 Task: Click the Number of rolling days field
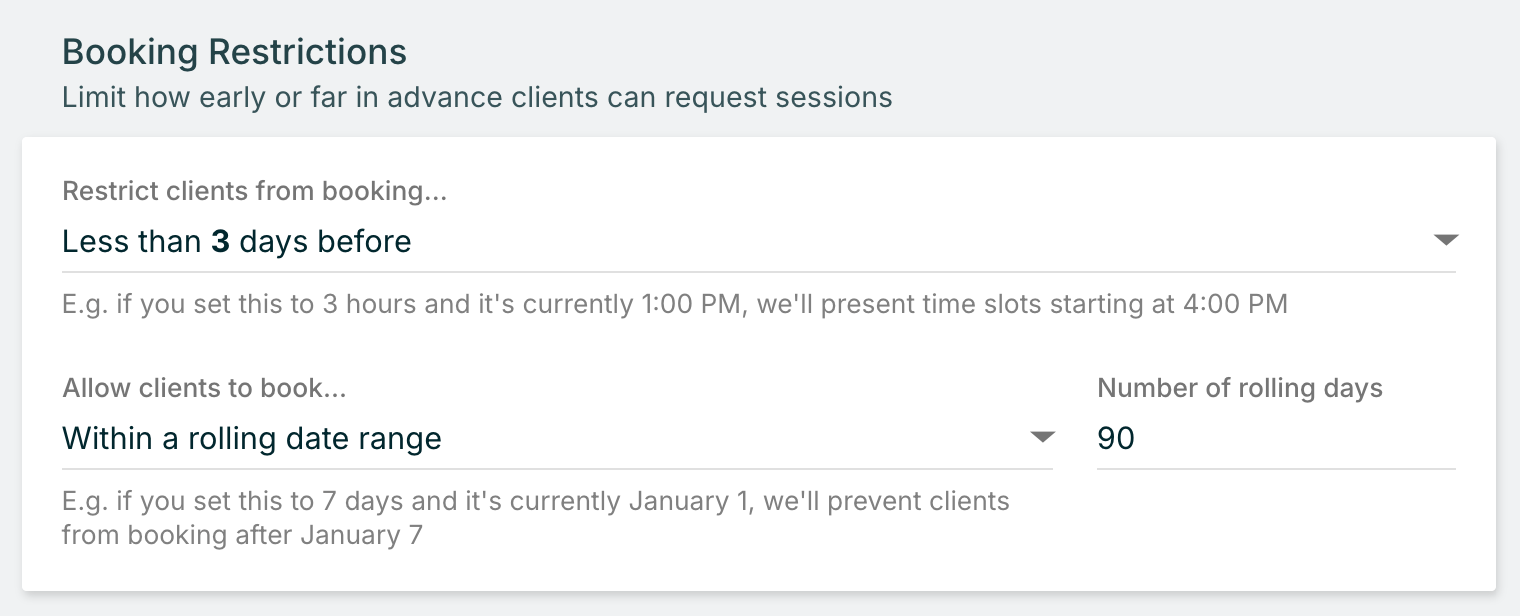[1275, 439]
